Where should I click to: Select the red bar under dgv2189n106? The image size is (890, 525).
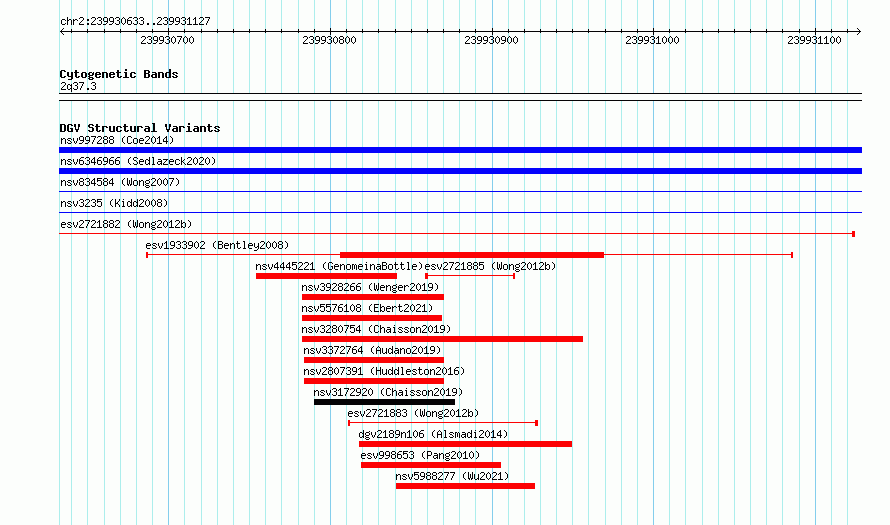tap(465, 444)
